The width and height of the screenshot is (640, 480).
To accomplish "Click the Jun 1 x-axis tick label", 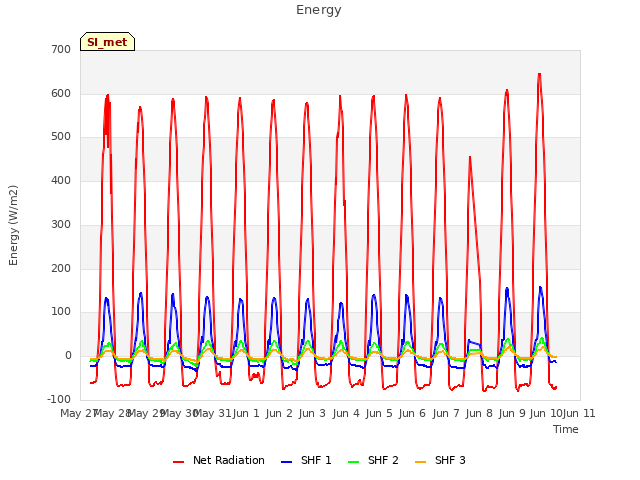I will click(x=246, y=413).
